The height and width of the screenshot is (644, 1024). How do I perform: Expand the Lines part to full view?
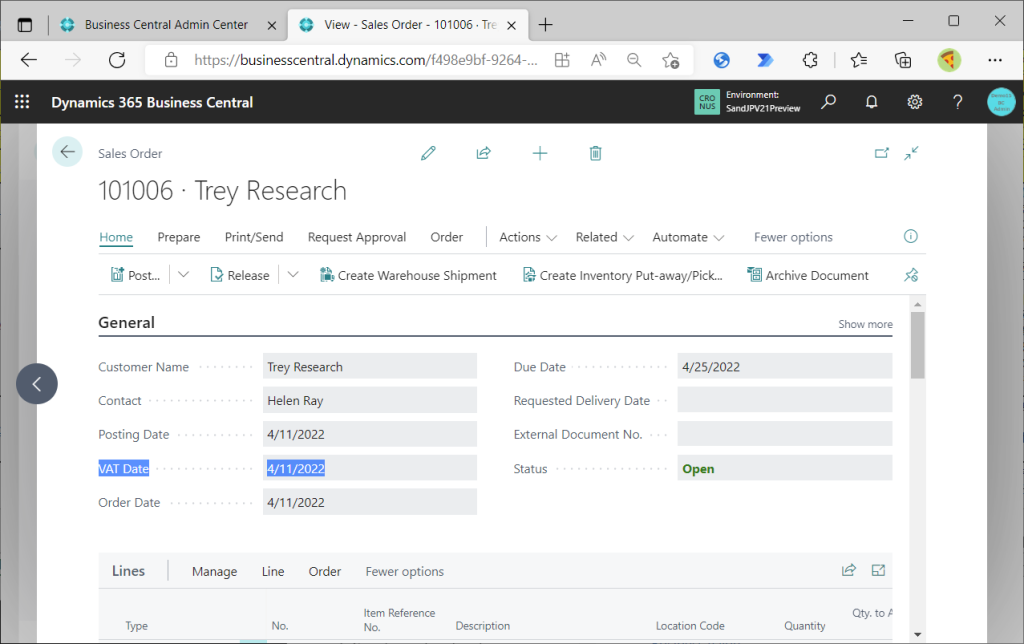(878, 570)
